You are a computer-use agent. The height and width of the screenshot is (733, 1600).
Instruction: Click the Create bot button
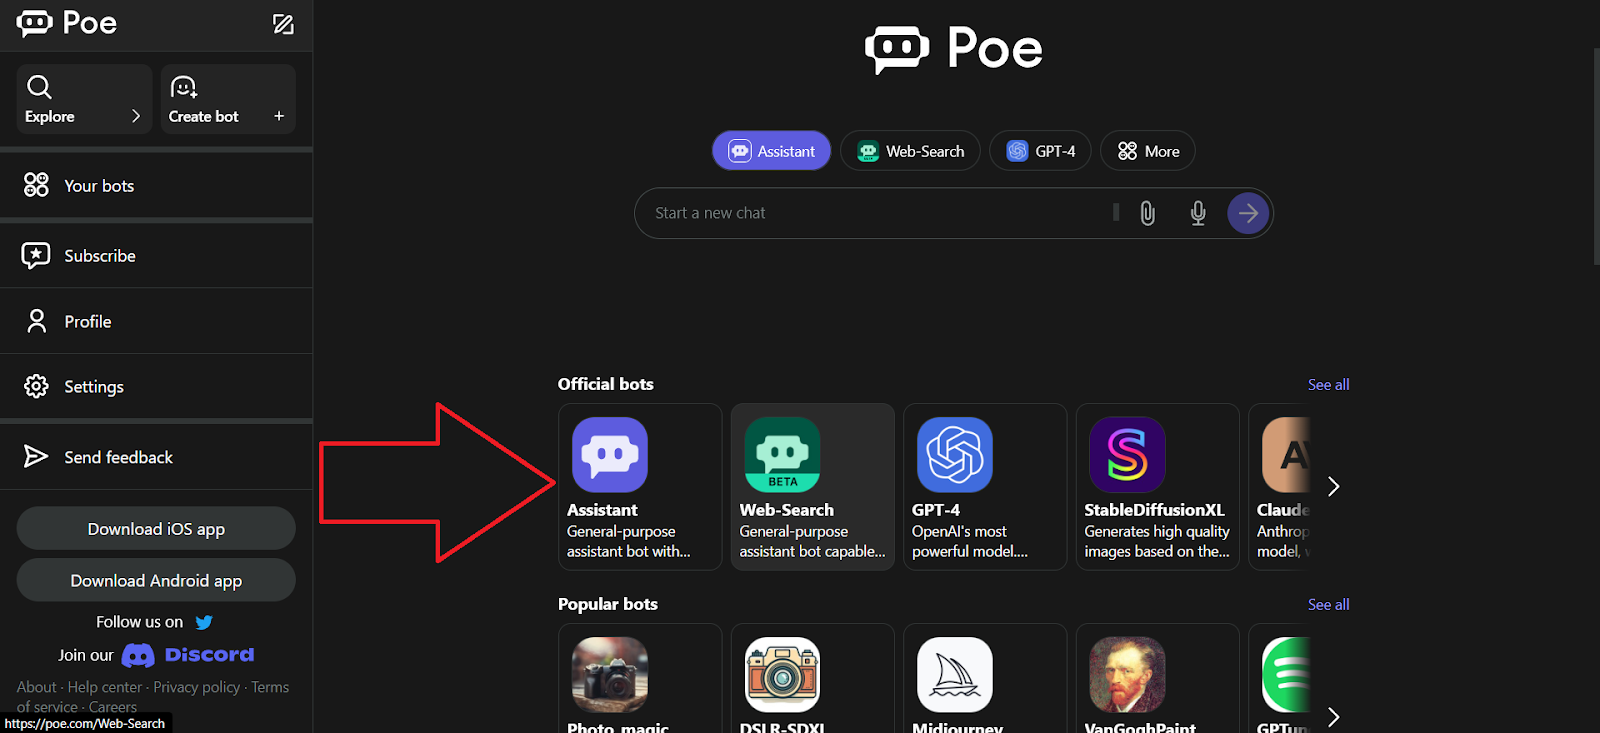(x=228, y=98)
